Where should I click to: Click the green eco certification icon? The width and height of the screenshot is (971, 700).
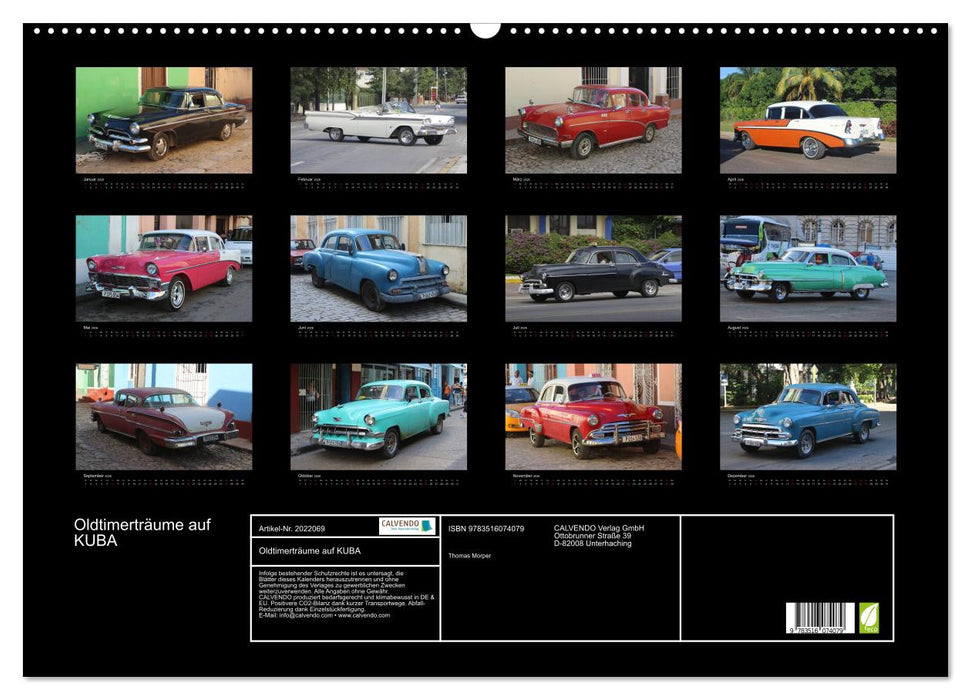click(869, 617)
